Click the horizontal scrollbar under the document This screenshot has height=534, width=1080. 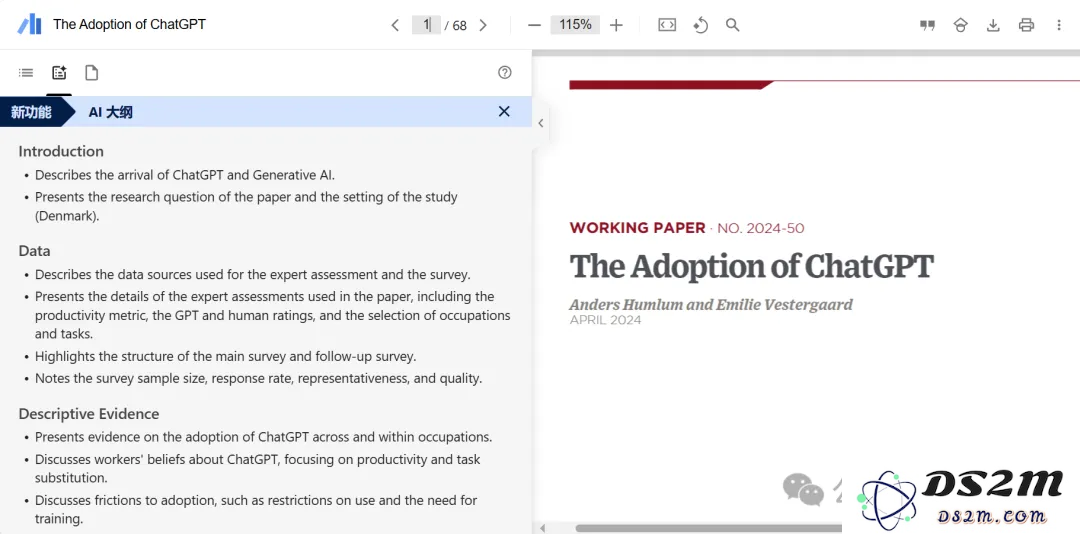click(708, 528)
